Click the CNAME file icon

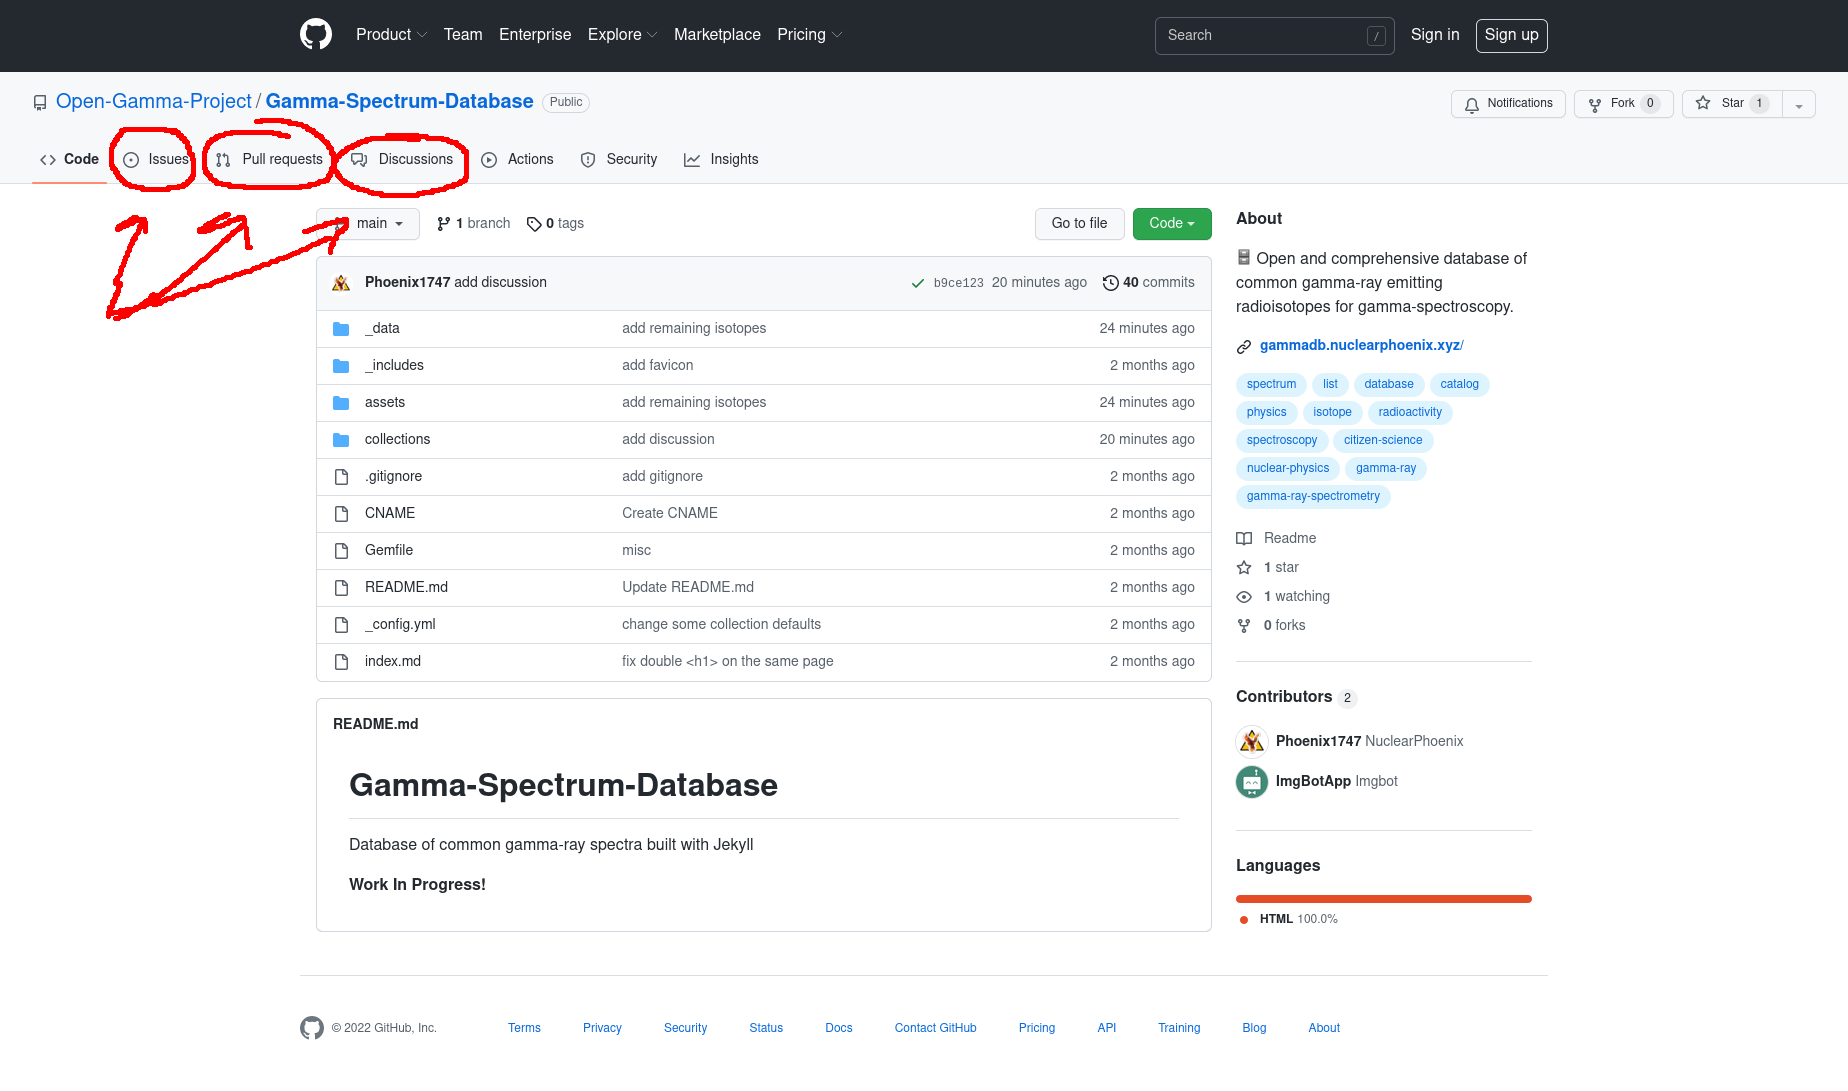point(341,514)
